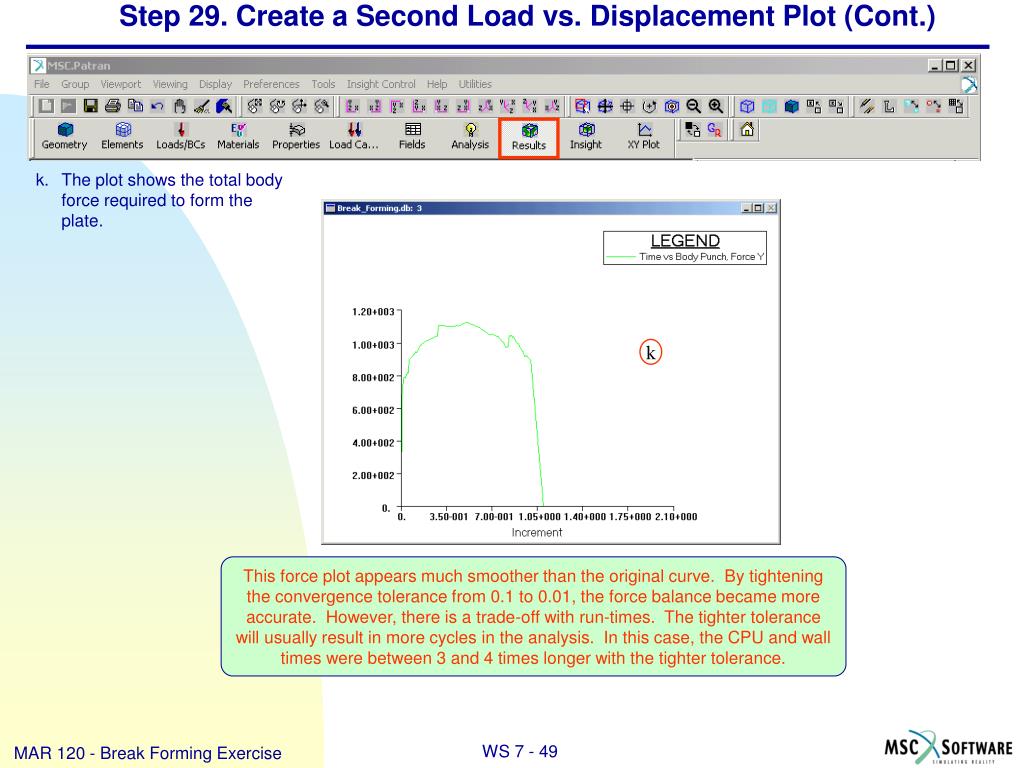The image size is (1024, 768).
Task: Click the Home house icon
Action: click(x=747, y=129)
